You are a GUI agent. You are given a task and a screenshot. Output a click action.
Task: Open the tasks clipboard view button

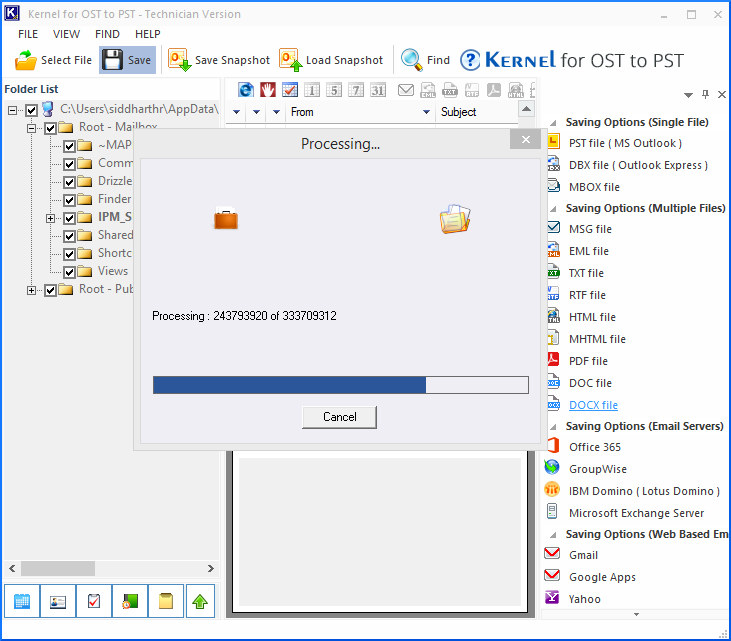tap(94, 601)
